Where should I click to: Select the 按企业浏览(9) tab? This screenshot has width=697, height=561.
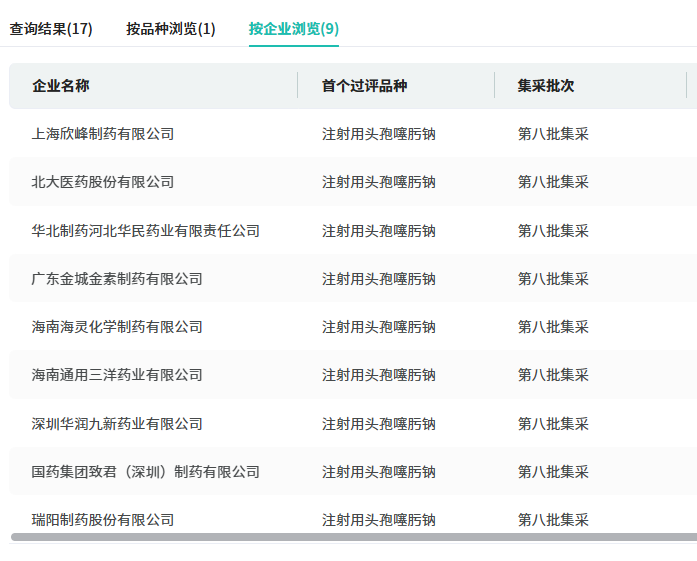tap(294, 29)
